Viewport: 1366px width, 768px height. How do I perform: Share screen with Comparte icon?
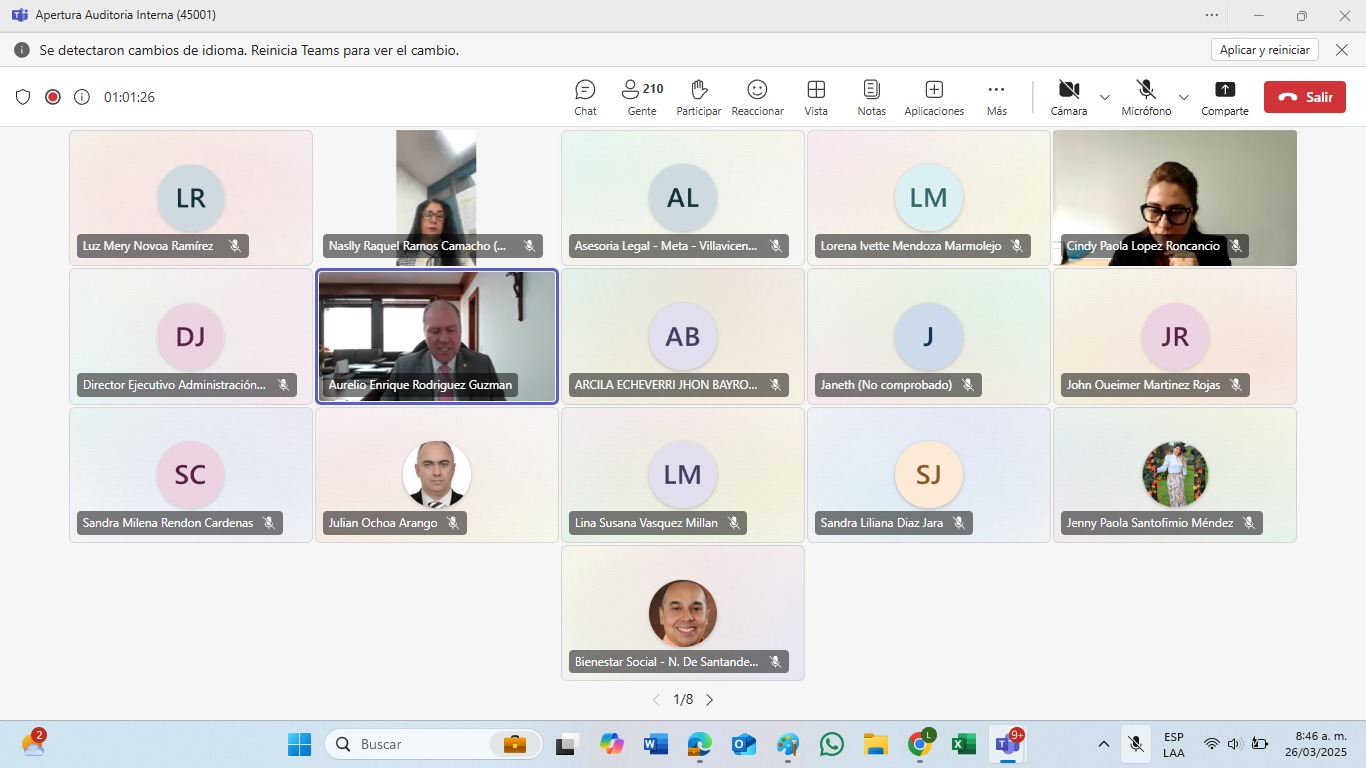pyautogui.click(x=1224, y=97)
